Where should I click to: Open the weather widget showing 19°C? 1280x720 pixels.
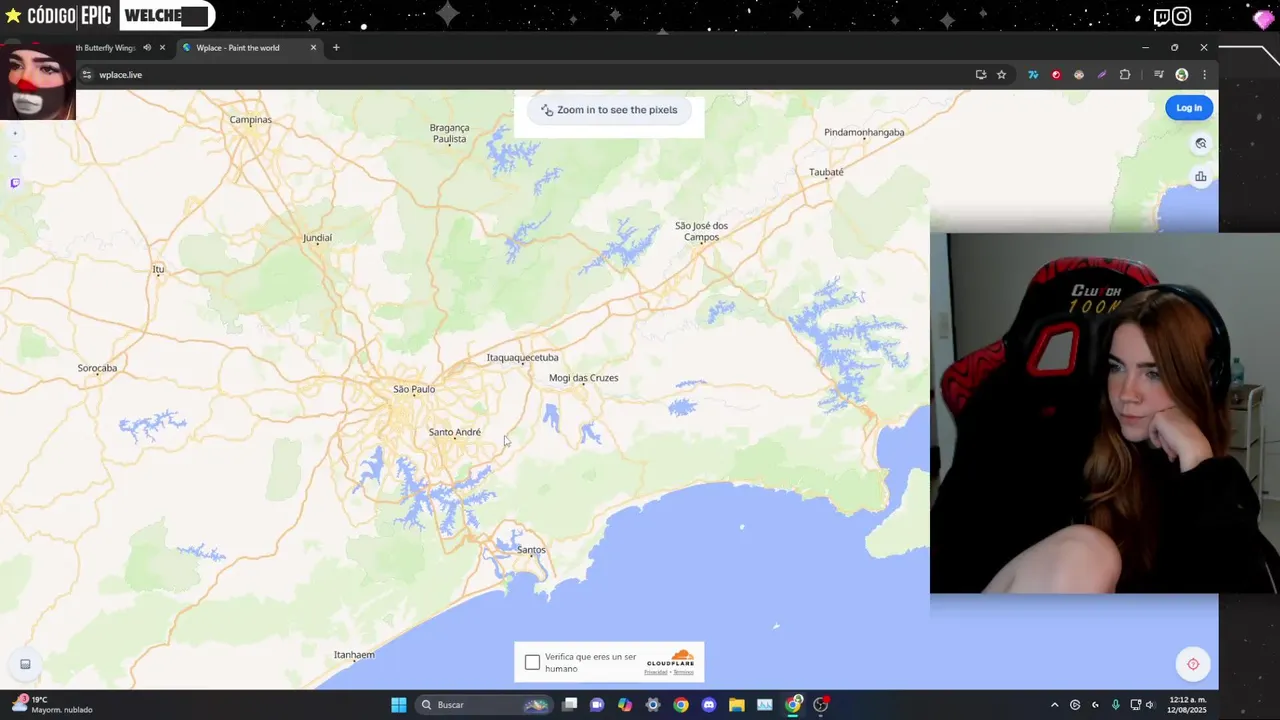tap(52, 705)
